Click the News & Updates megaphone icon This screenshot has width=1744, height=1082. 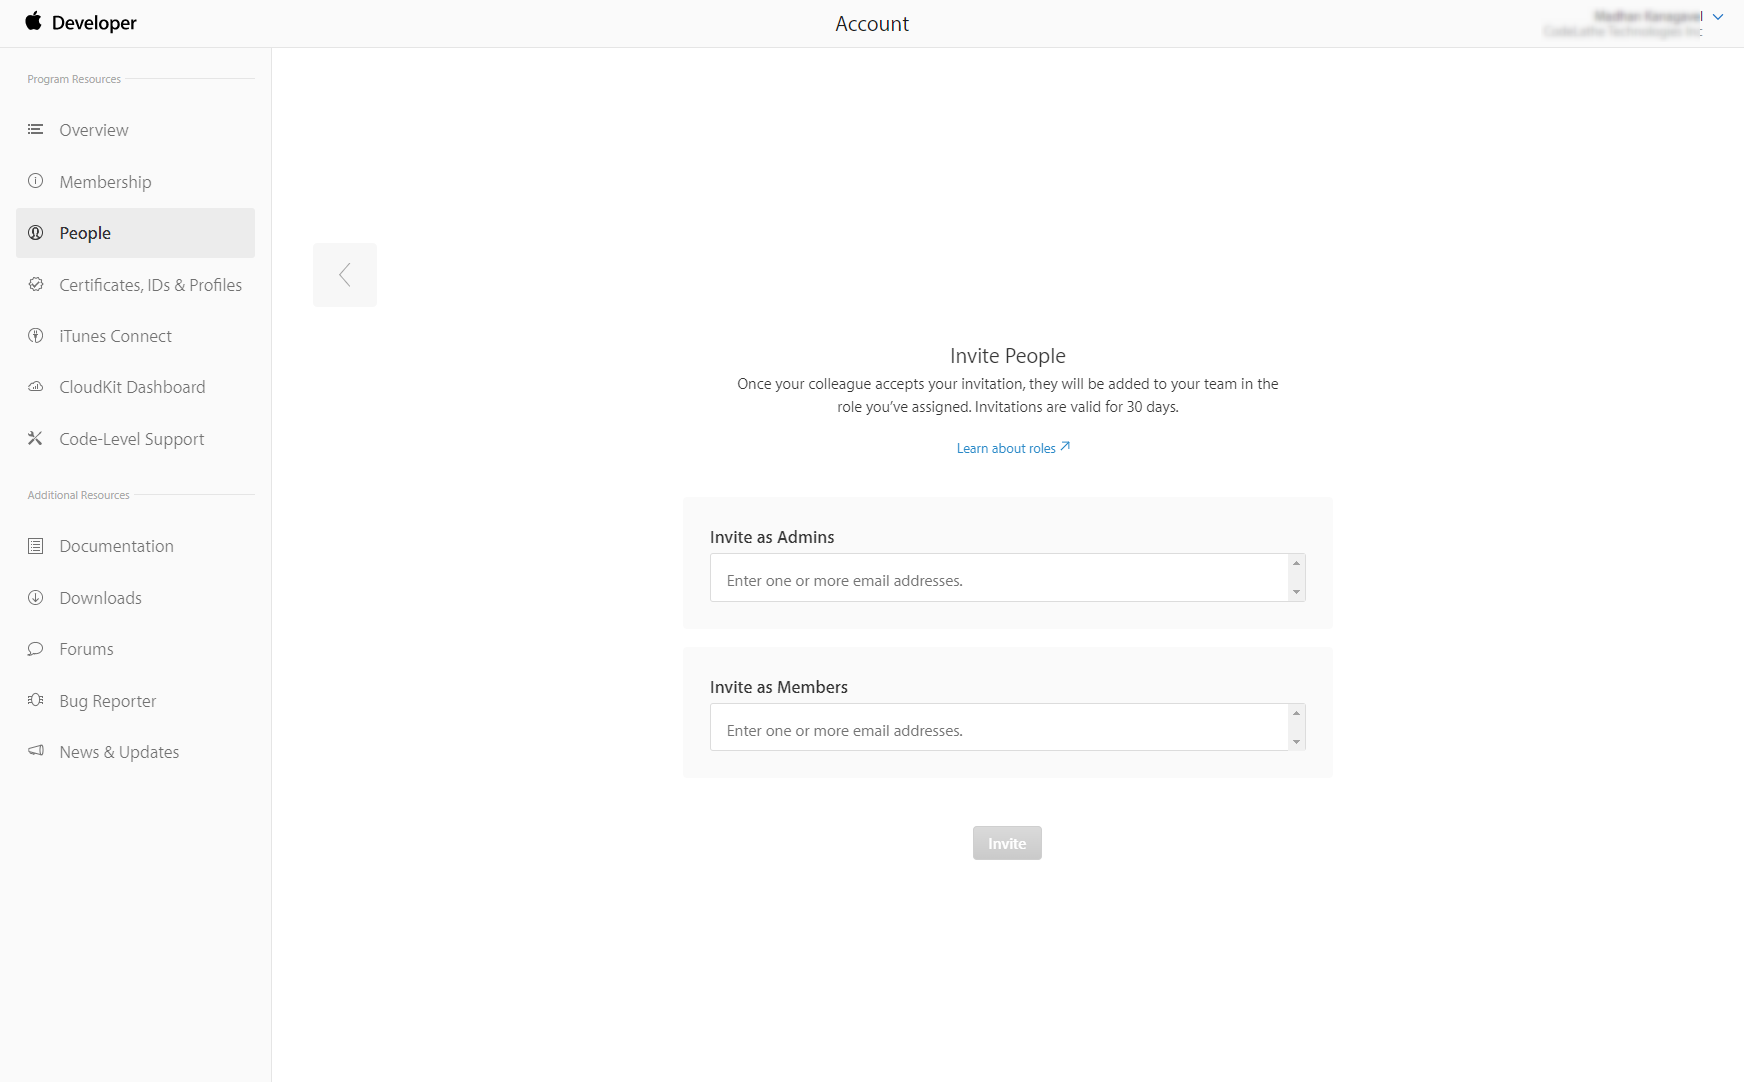click(35, 751)
